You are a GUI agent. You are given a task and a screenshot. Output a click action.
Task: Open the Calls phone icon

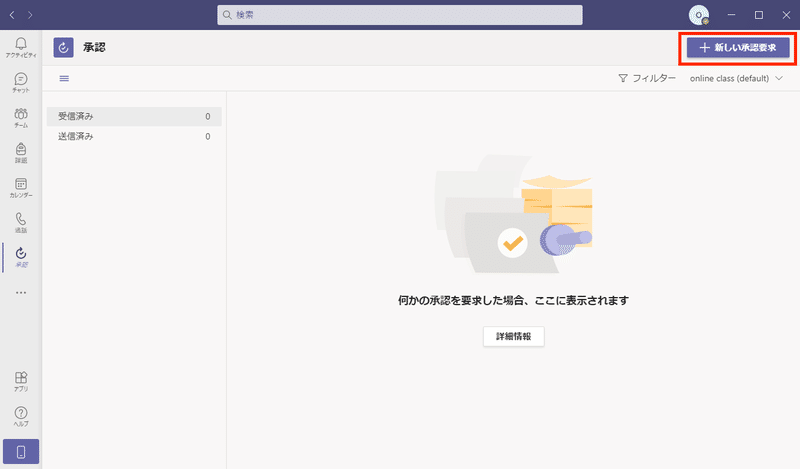21,223
